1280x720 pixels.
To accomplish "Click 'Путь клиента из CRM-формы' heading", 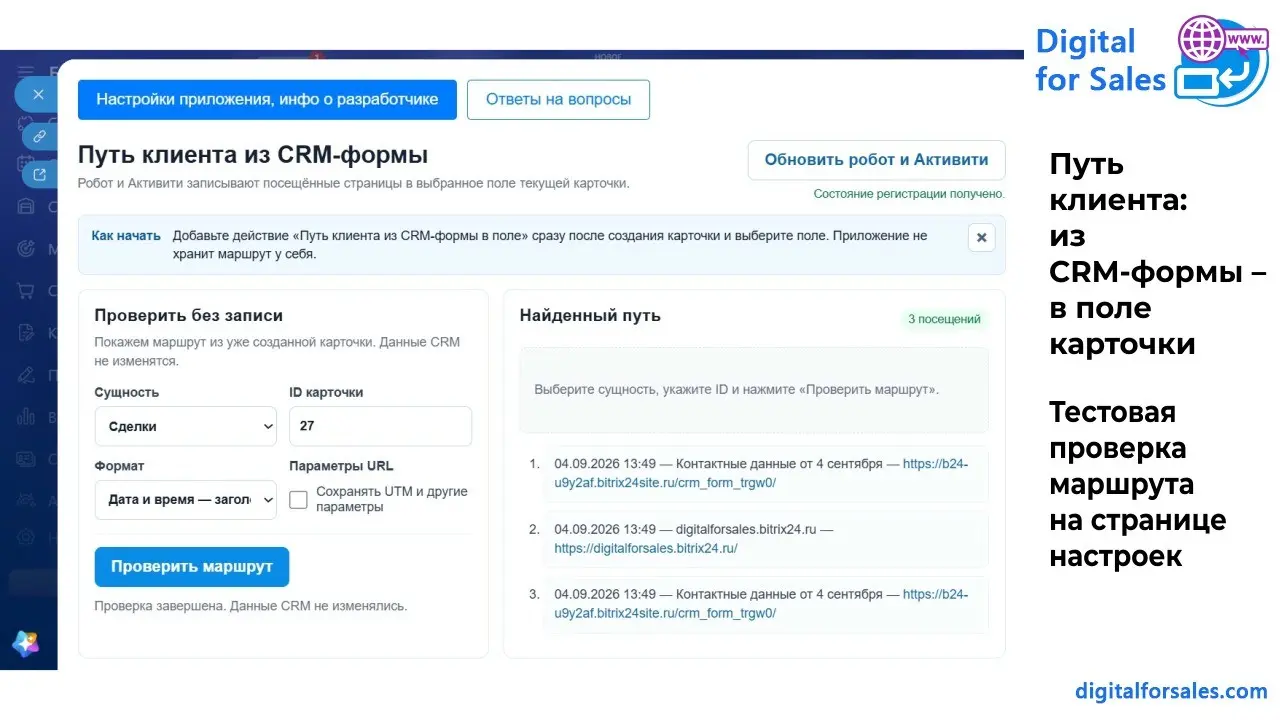I will 253,155.
